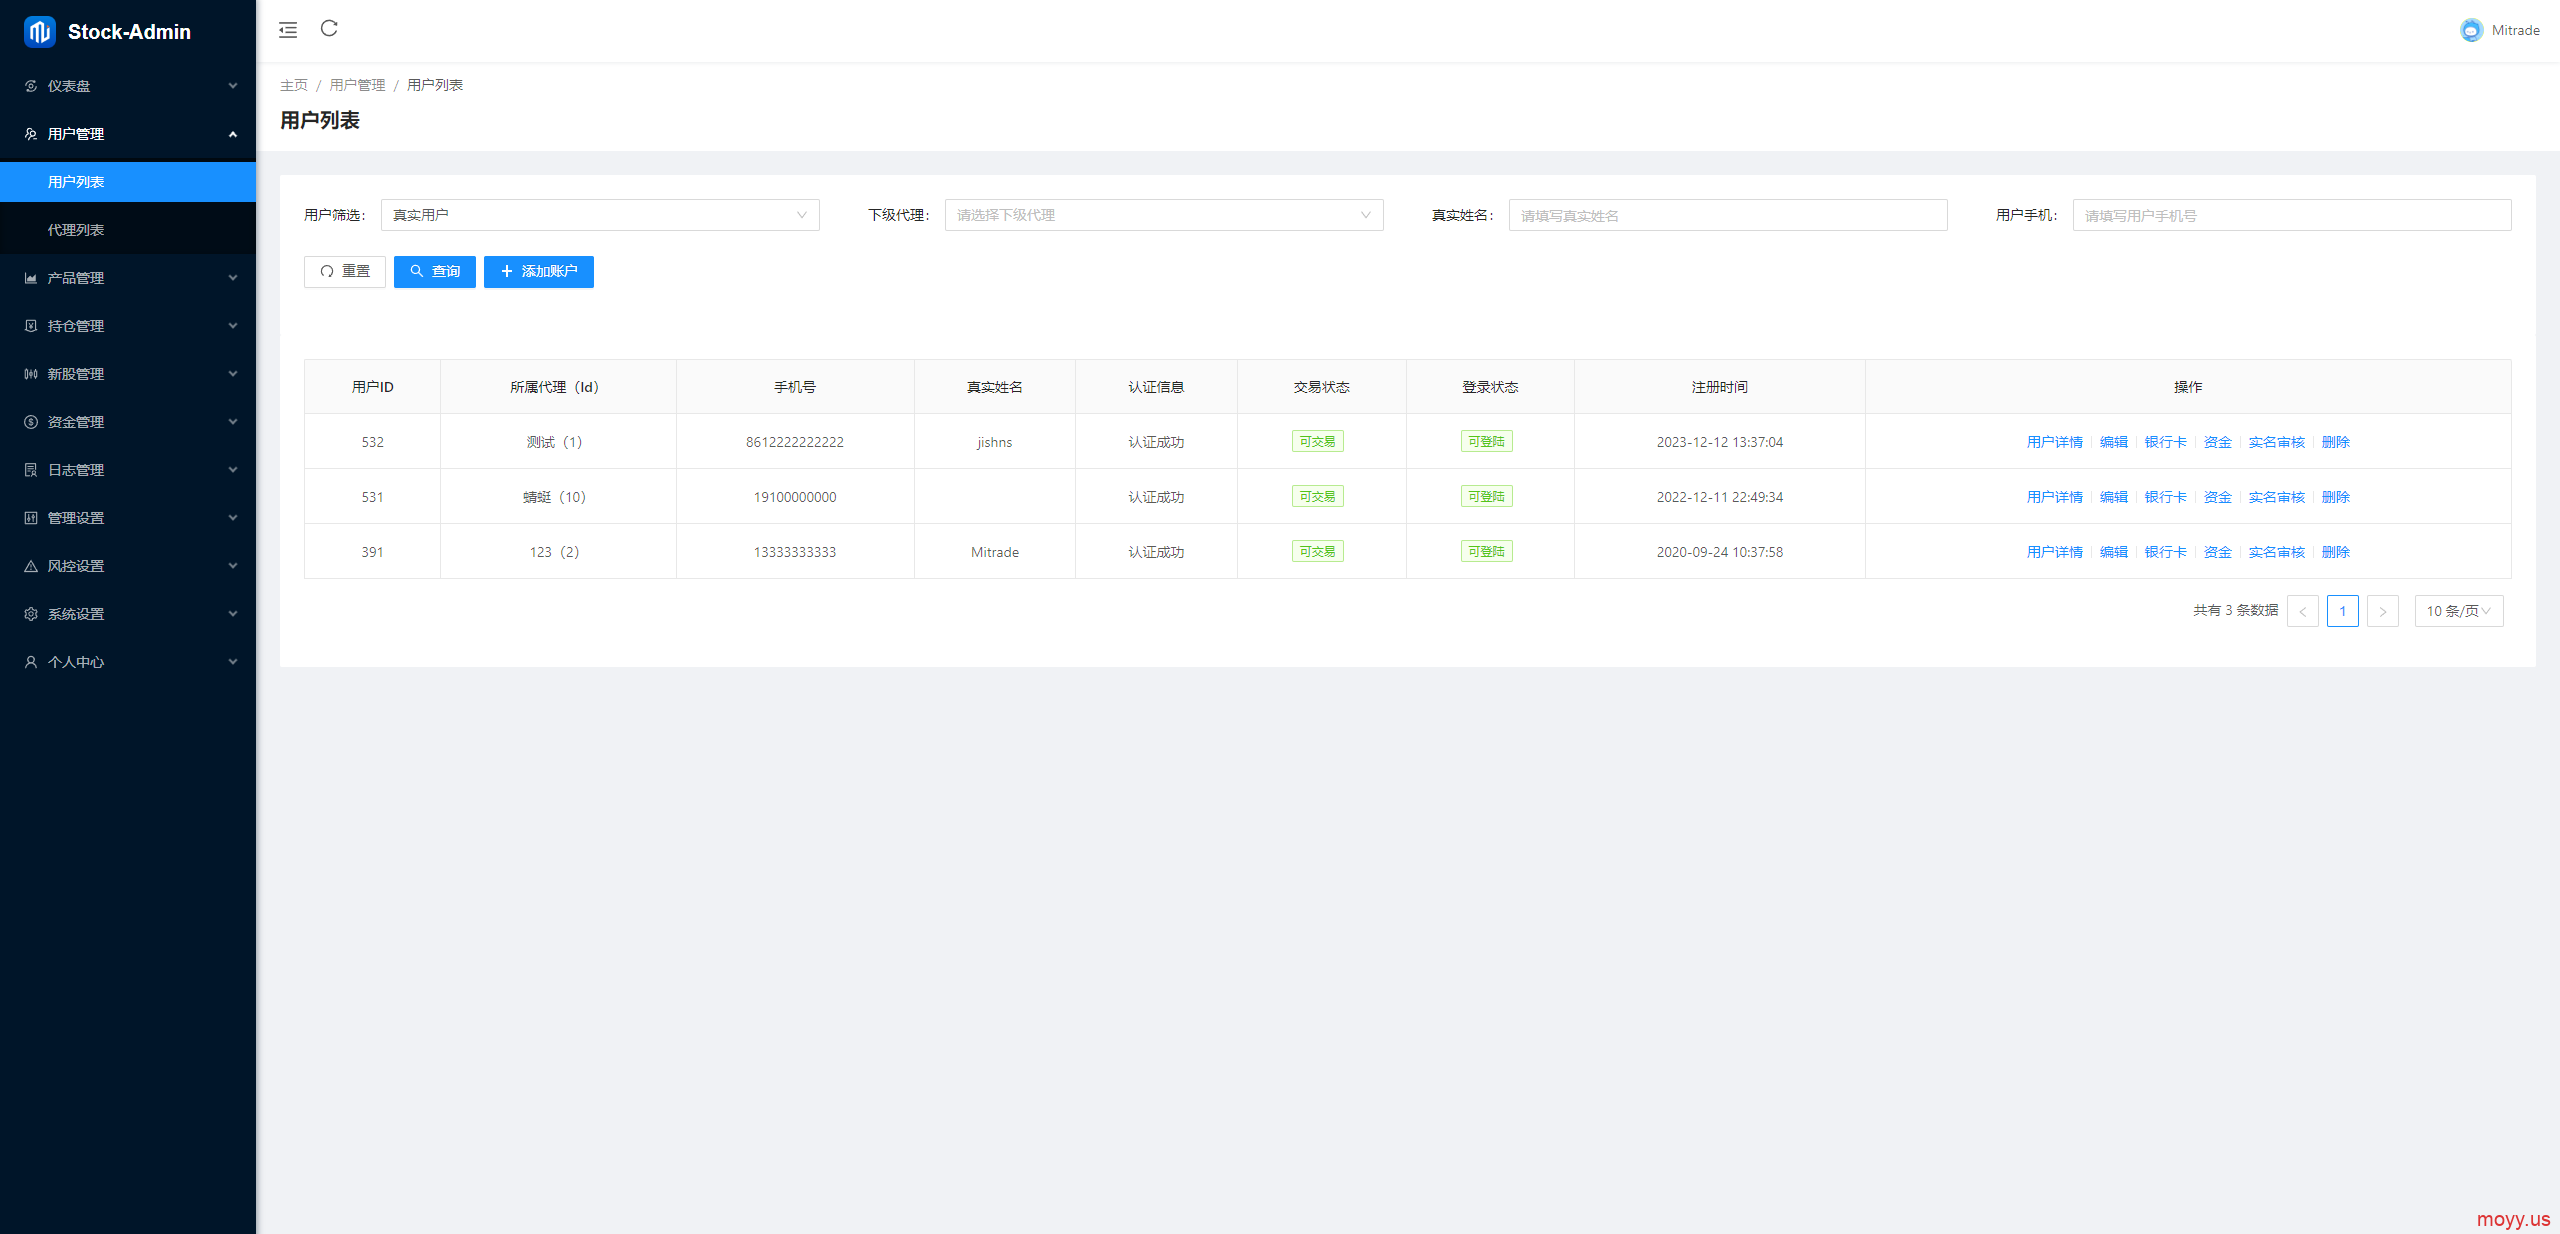Focus the 真实姓名 input field
Screen dimensions: 2560x1234
coord(1728,215)
